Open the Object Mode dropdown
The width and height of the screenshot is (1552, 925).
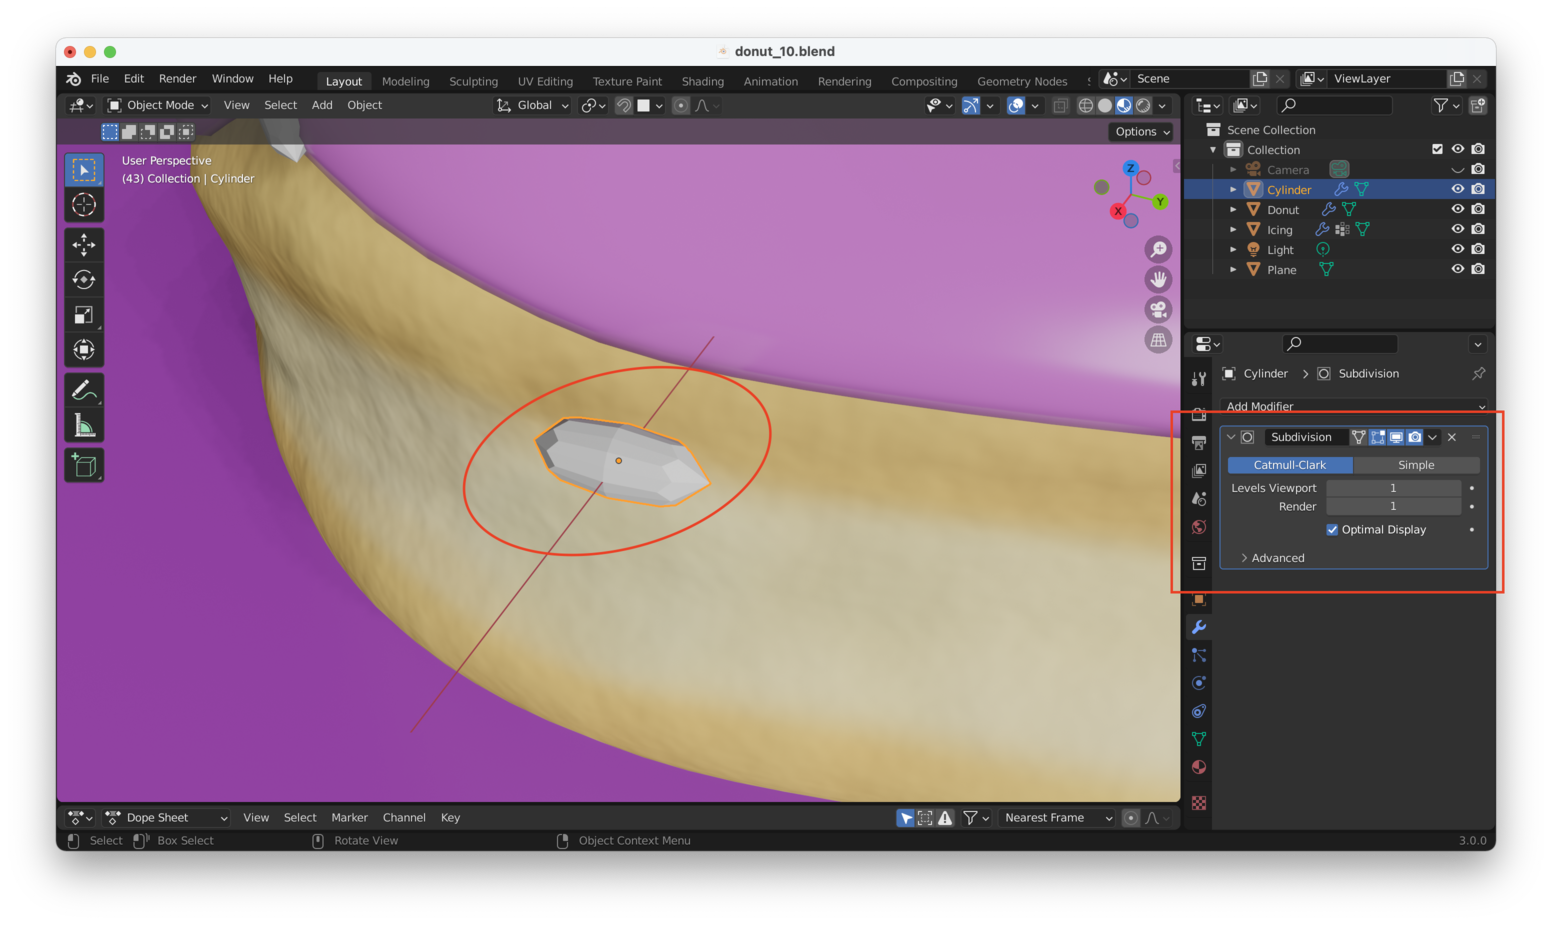point(158,105)
